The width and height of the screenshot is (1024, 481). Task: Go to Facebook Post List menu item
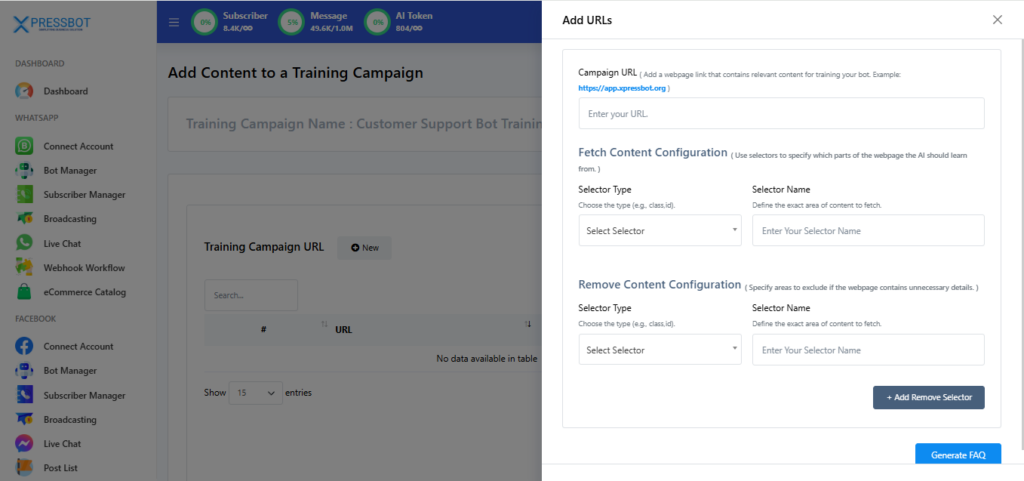click(60, 468)
